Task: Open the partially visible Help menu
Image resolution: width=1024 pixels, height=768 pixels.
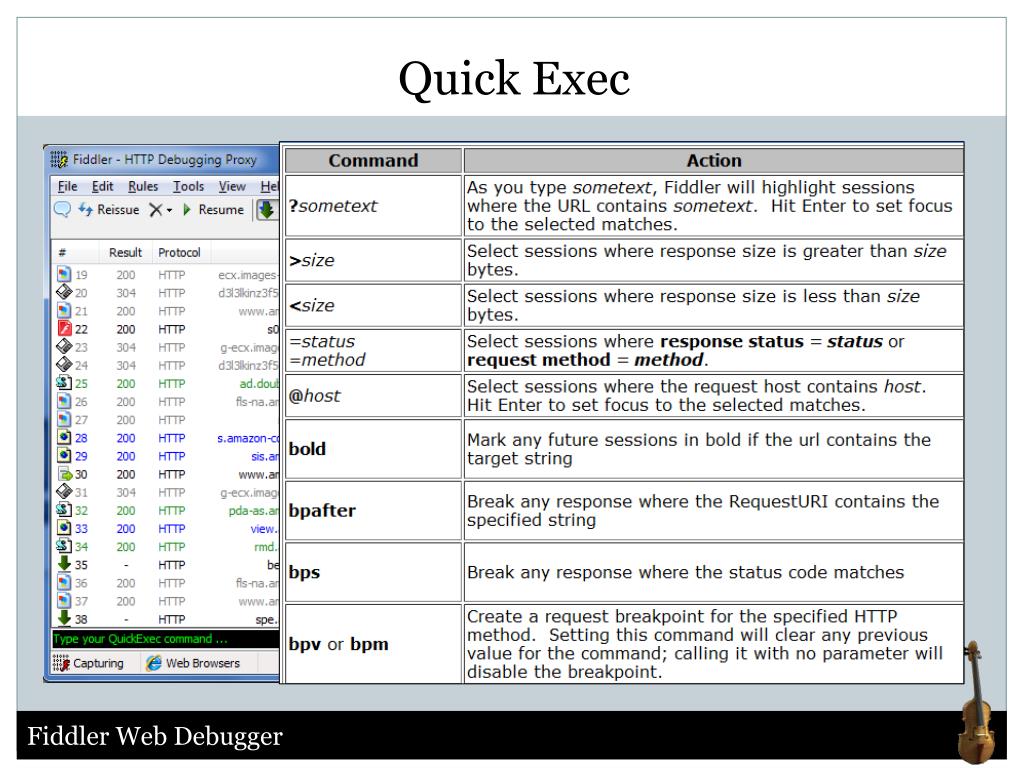Action: tap(269, 186)
